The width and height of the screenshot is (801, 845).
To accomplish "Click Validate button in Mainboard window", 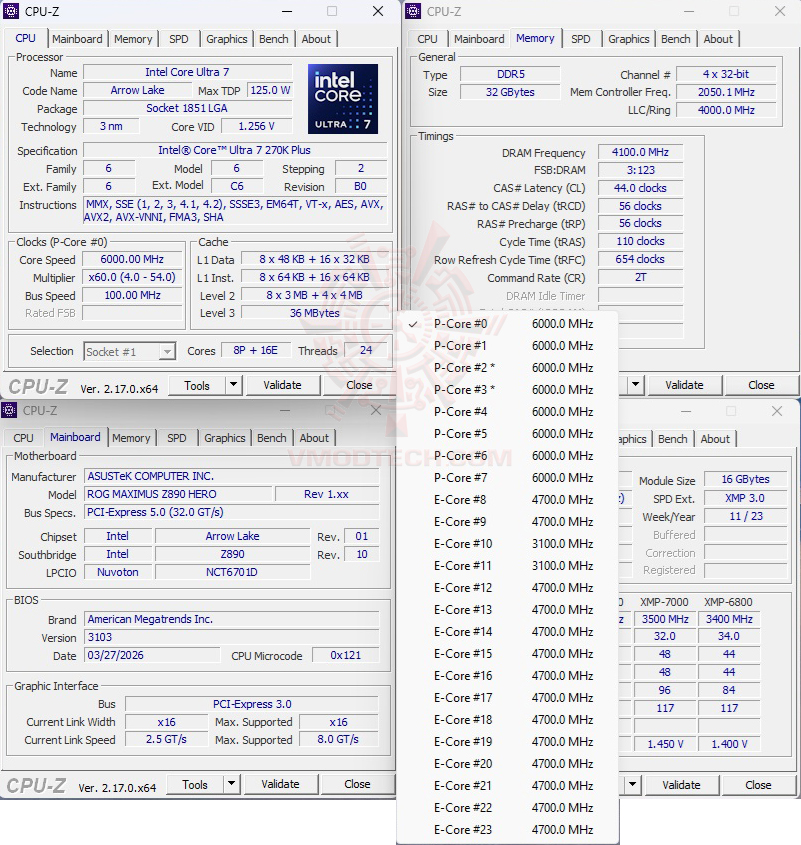I will click(x=280, y=785).
